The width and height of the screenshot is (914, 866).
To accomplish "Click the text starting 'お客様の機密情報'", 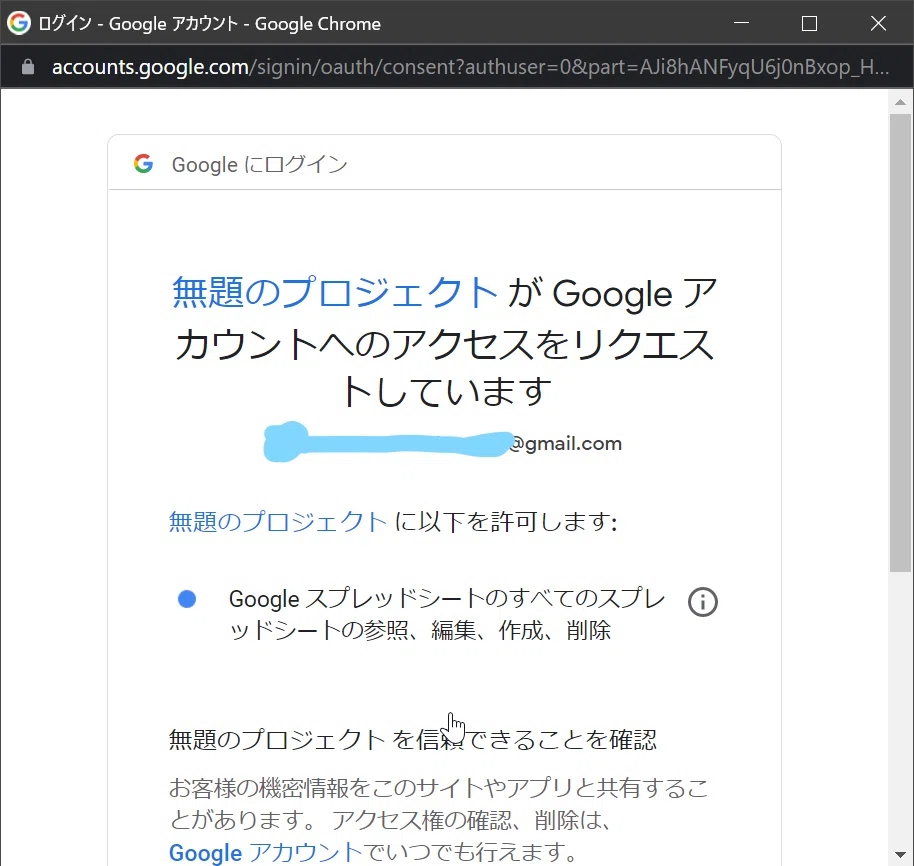I will pos(438,819).
